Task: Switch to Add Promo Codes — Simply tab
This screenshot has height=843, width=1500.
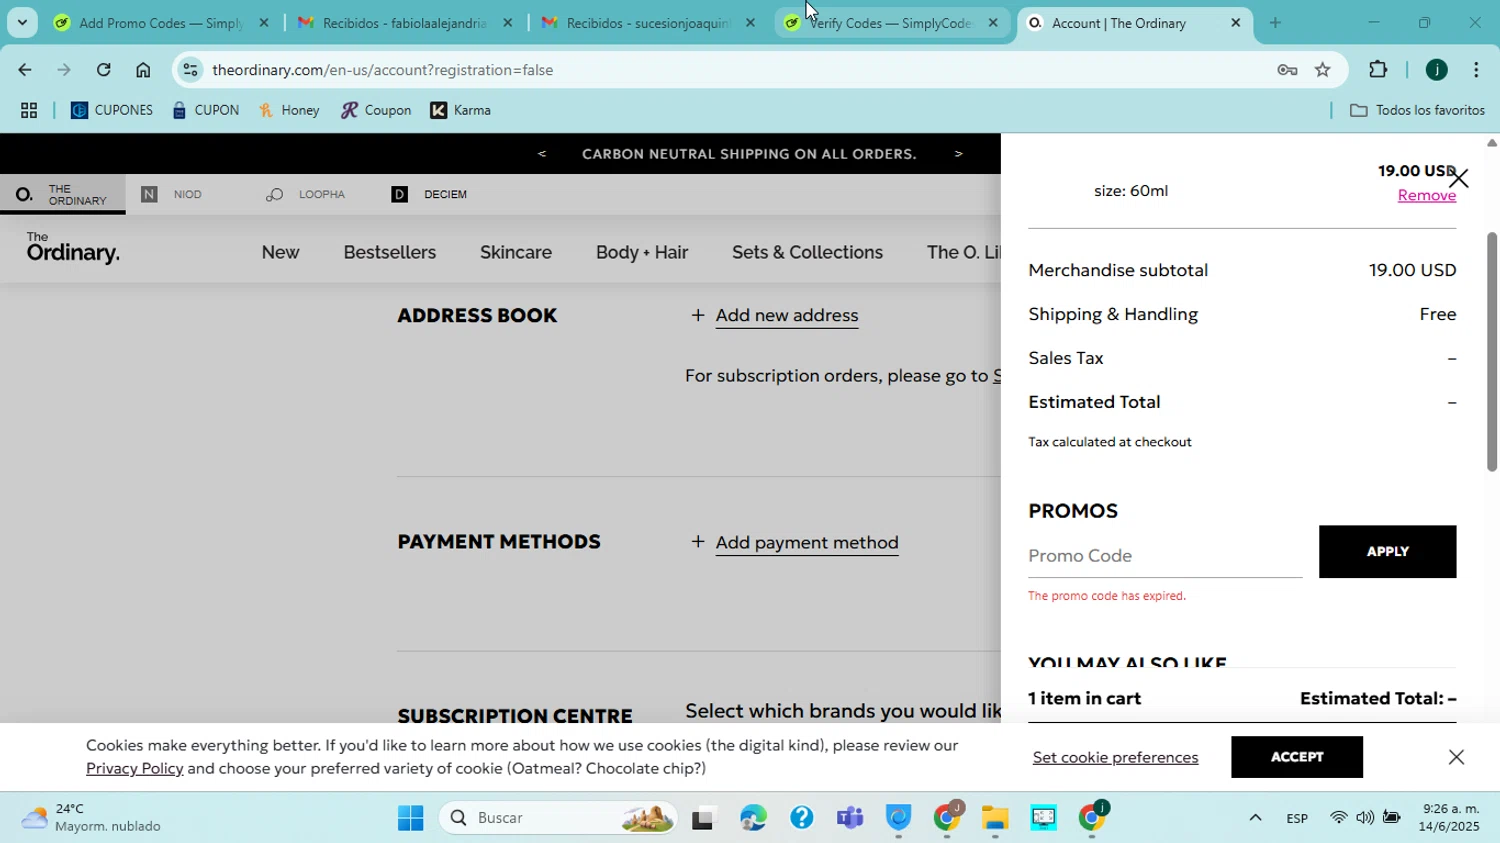Action: click(x=160, y=22)
